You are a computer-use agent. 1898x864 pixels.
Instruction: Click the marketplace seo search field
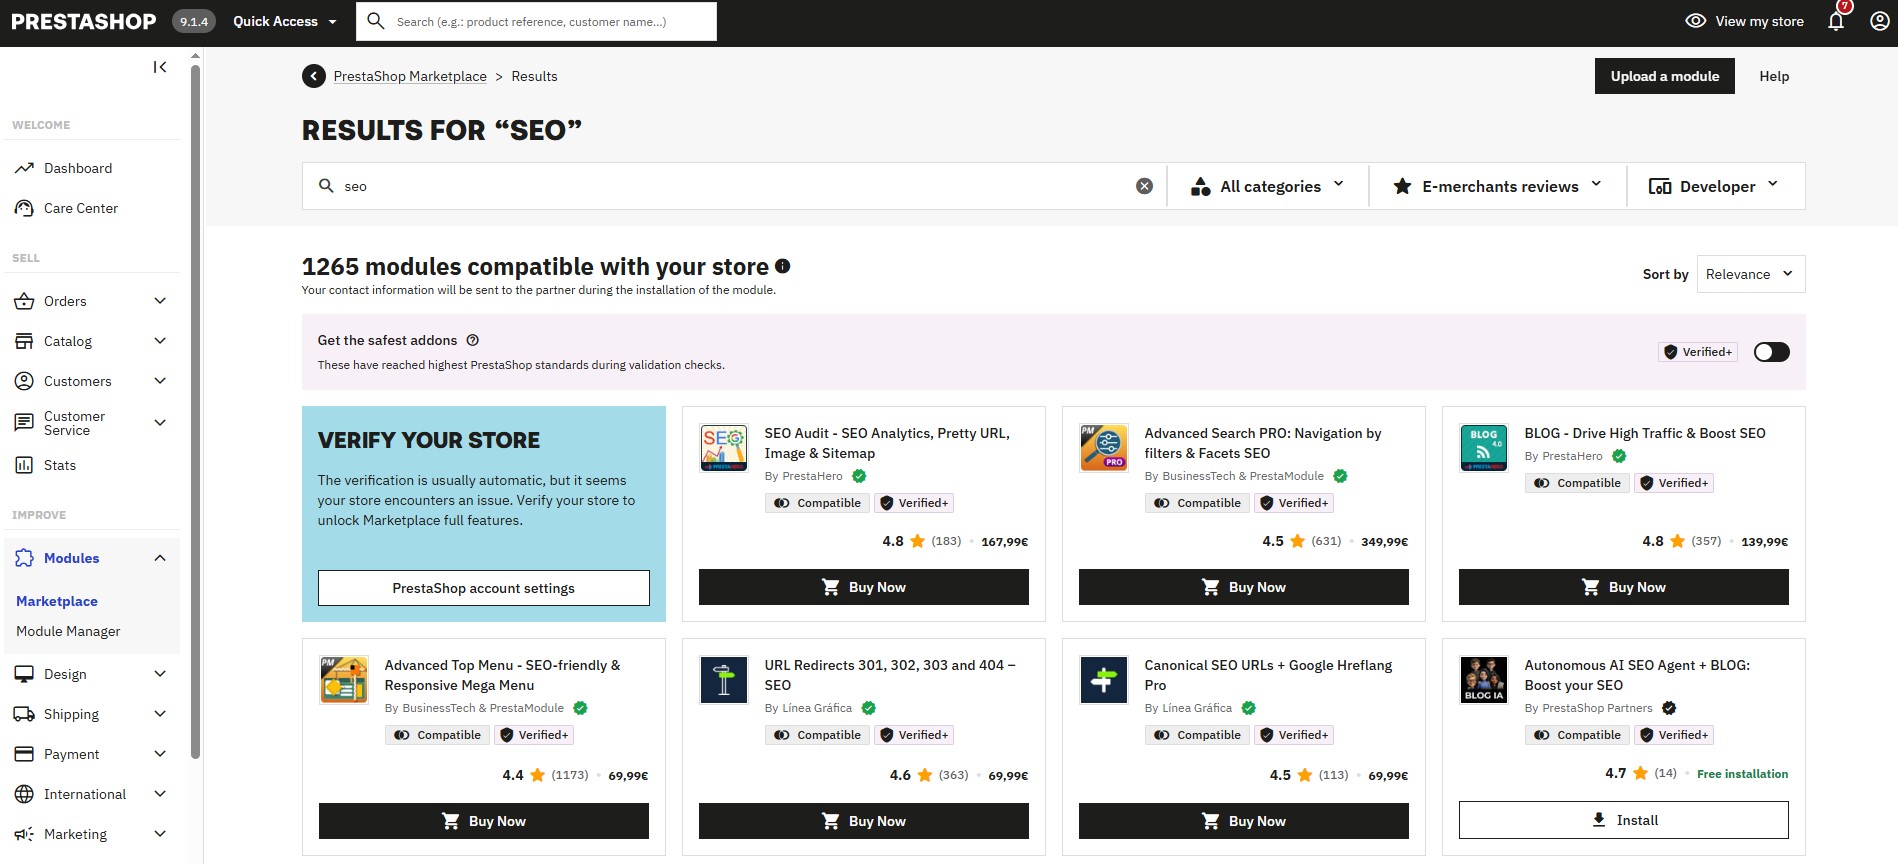point(735,186)
